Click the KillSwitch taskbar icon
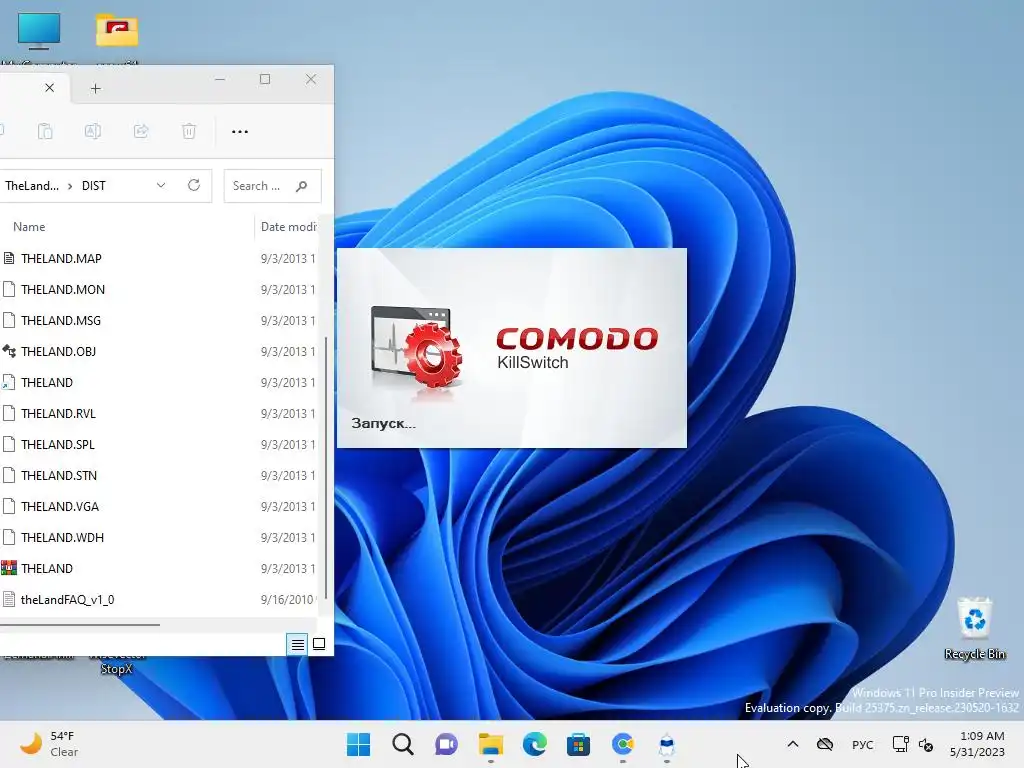This screenshot has width=1024, height=768. (667, 744)
